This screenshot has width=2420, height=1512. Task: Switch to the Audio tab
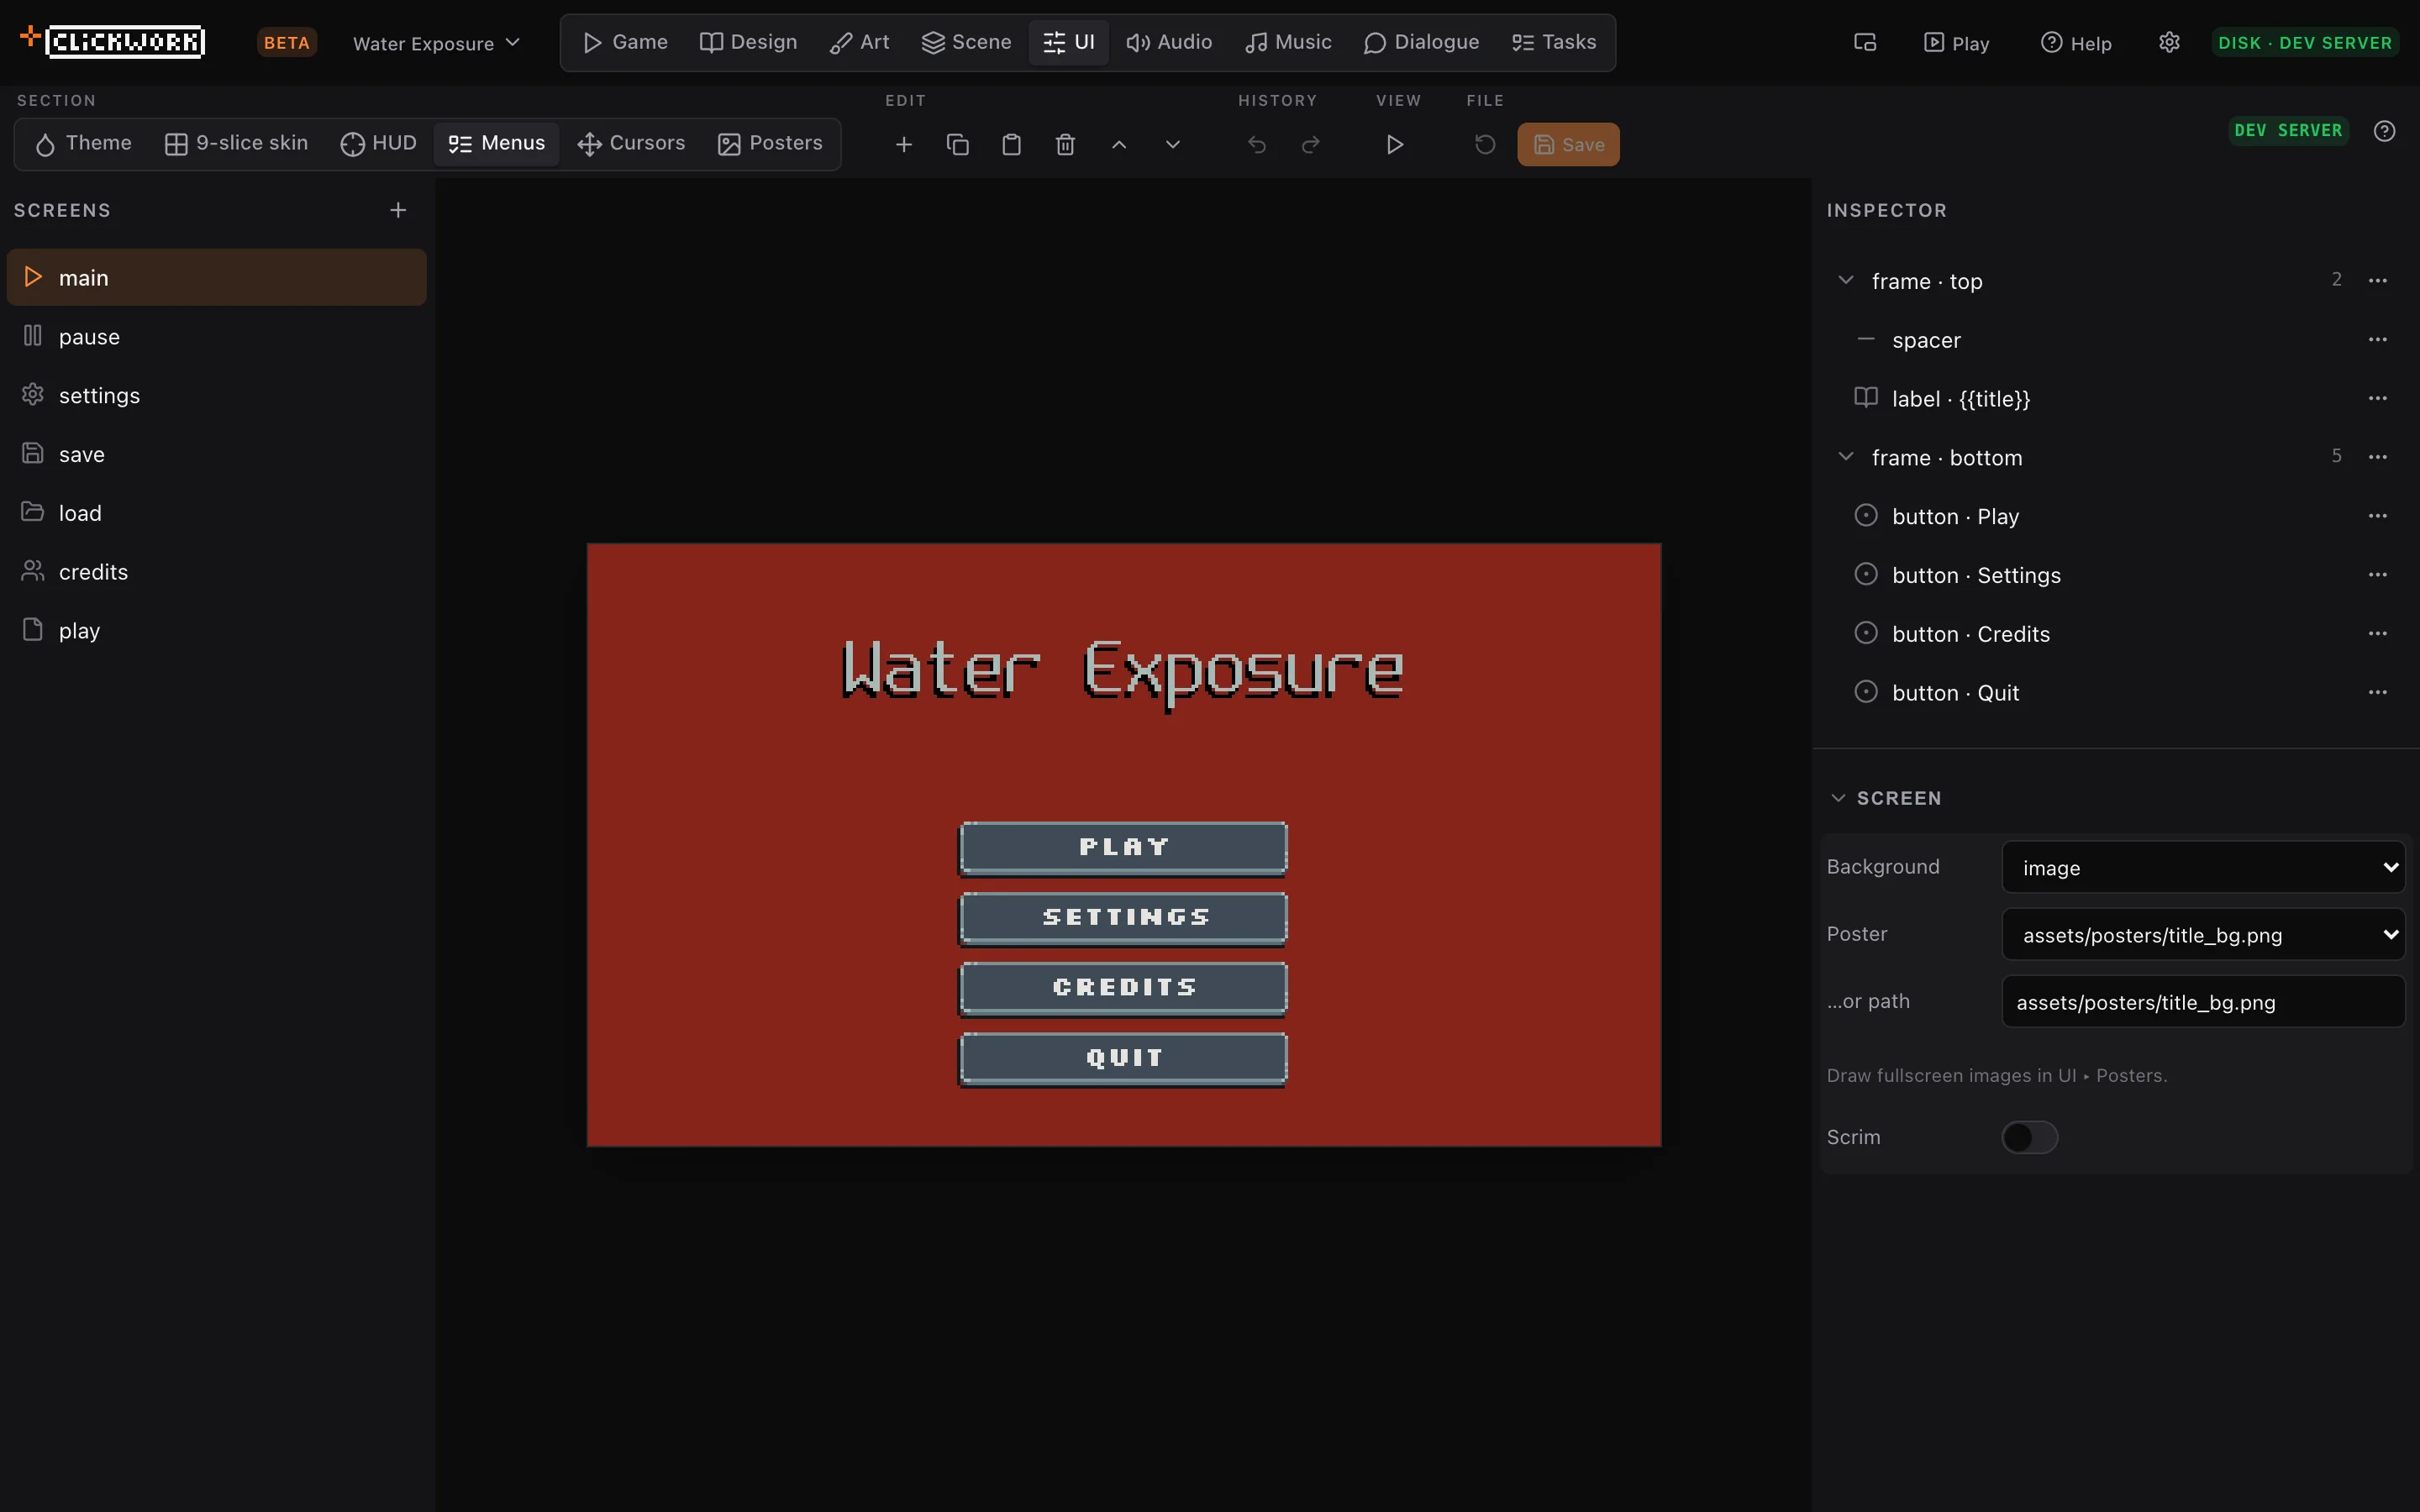pos(1169,42)
